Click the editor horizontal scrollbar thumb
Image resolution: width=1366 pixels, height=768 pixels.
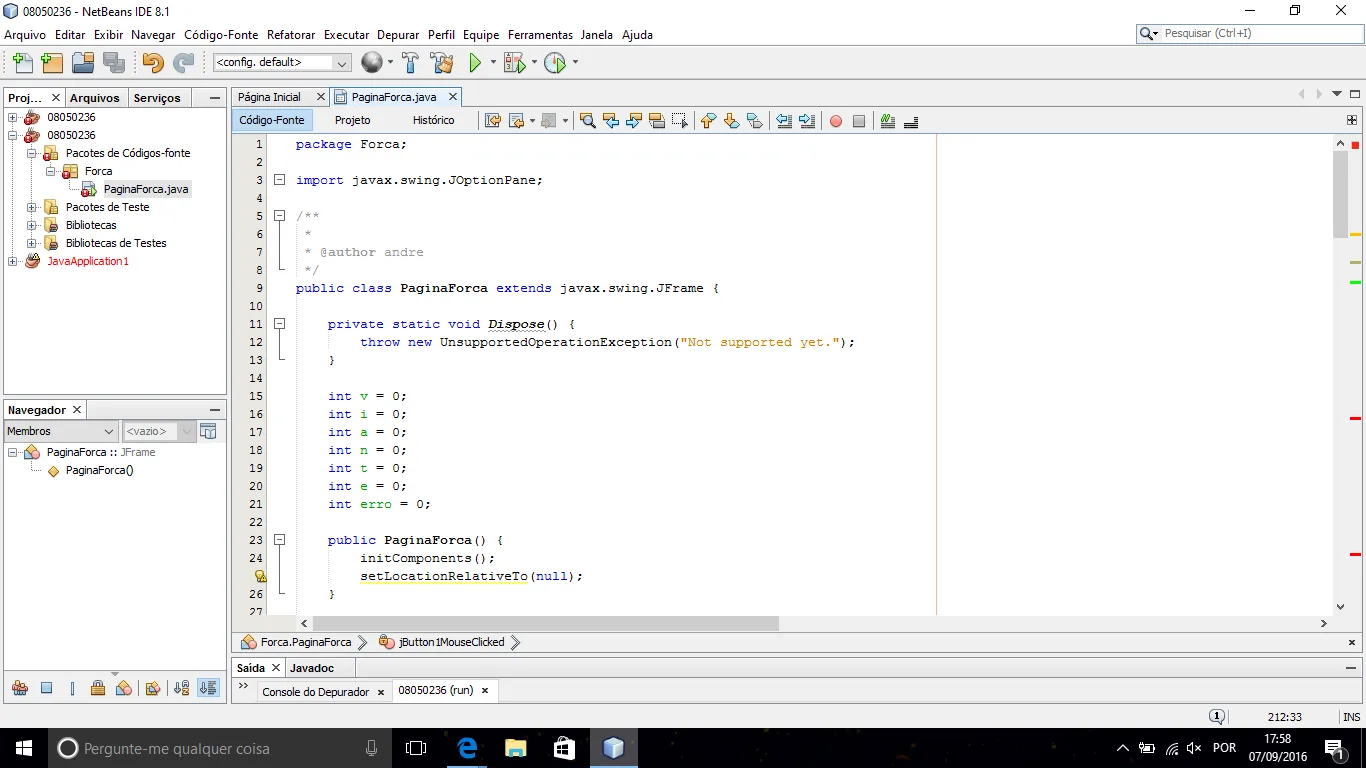pos(545,623)
